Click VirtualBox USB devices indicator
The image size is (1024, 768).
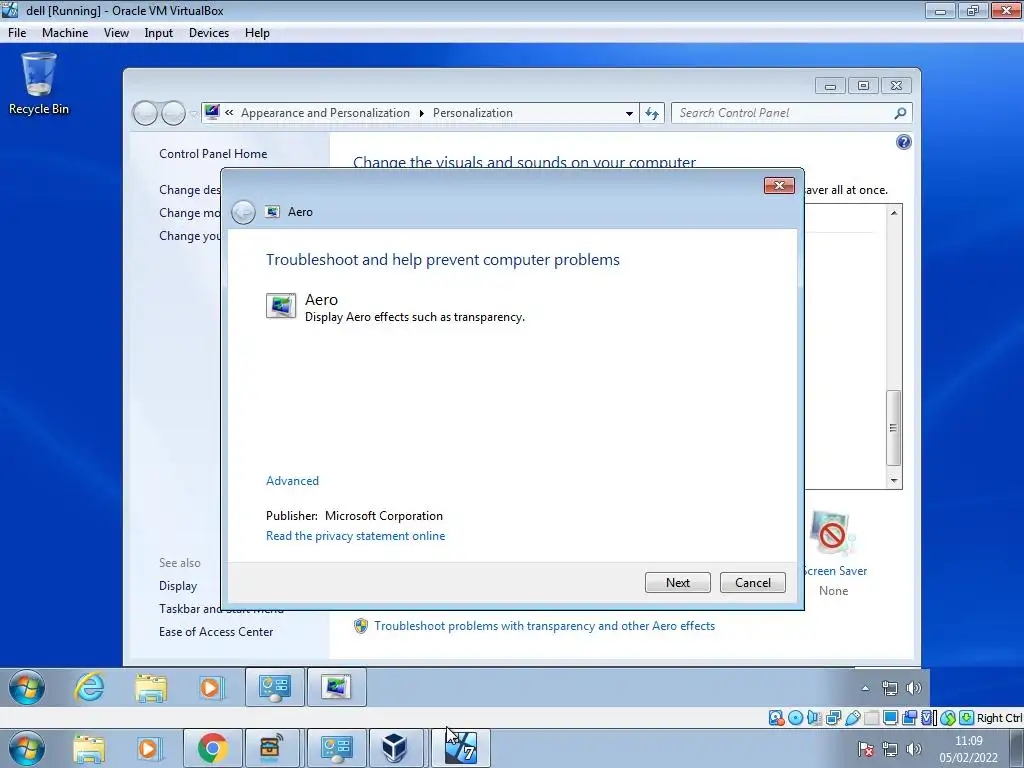coord(852,718)
